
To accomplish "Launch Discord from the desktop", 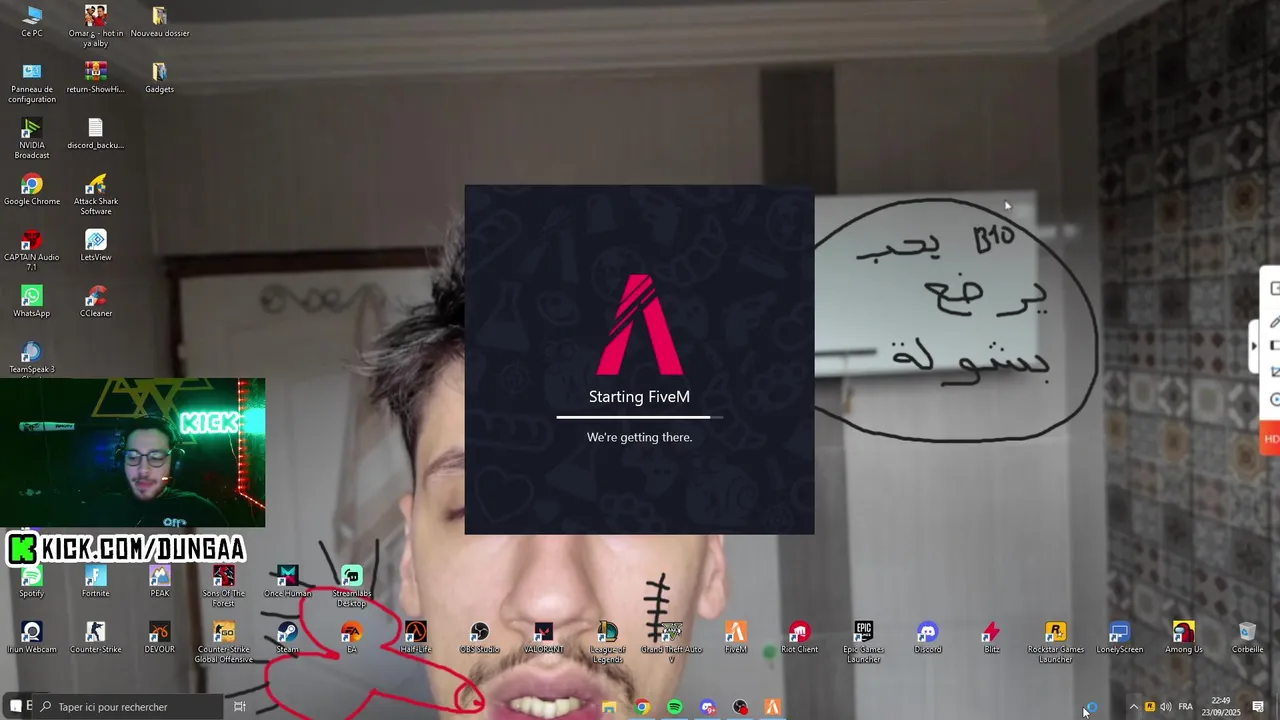I will click(928, 637).
